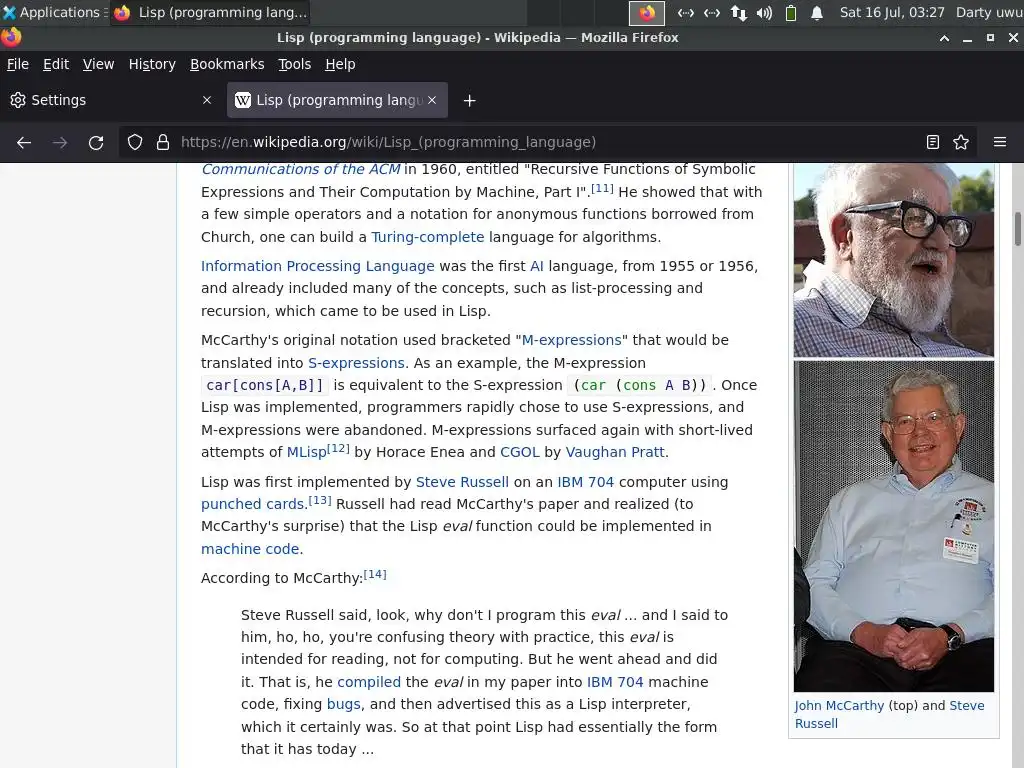Follow the Turing-complete link
Image resolution: width=1024 pixels, height=768 pixels.
click(x=428, y=237)
